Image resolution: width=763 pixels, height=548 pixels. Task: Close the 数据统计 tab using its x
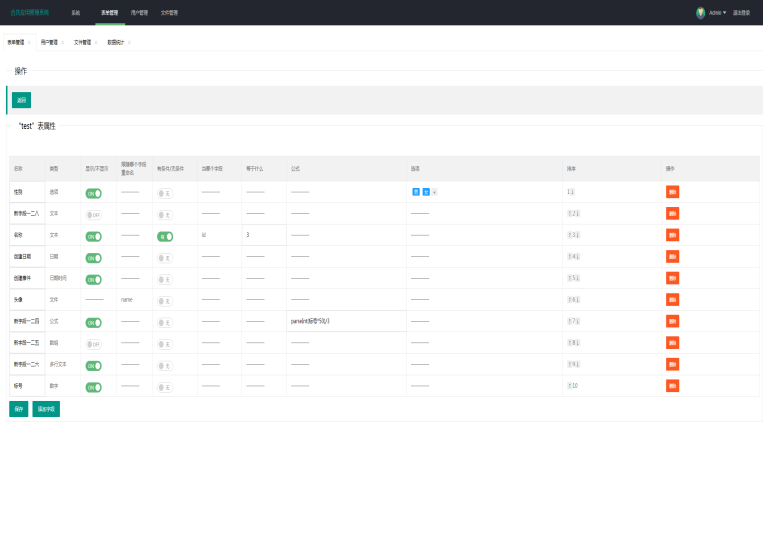(x=129, y=43)
